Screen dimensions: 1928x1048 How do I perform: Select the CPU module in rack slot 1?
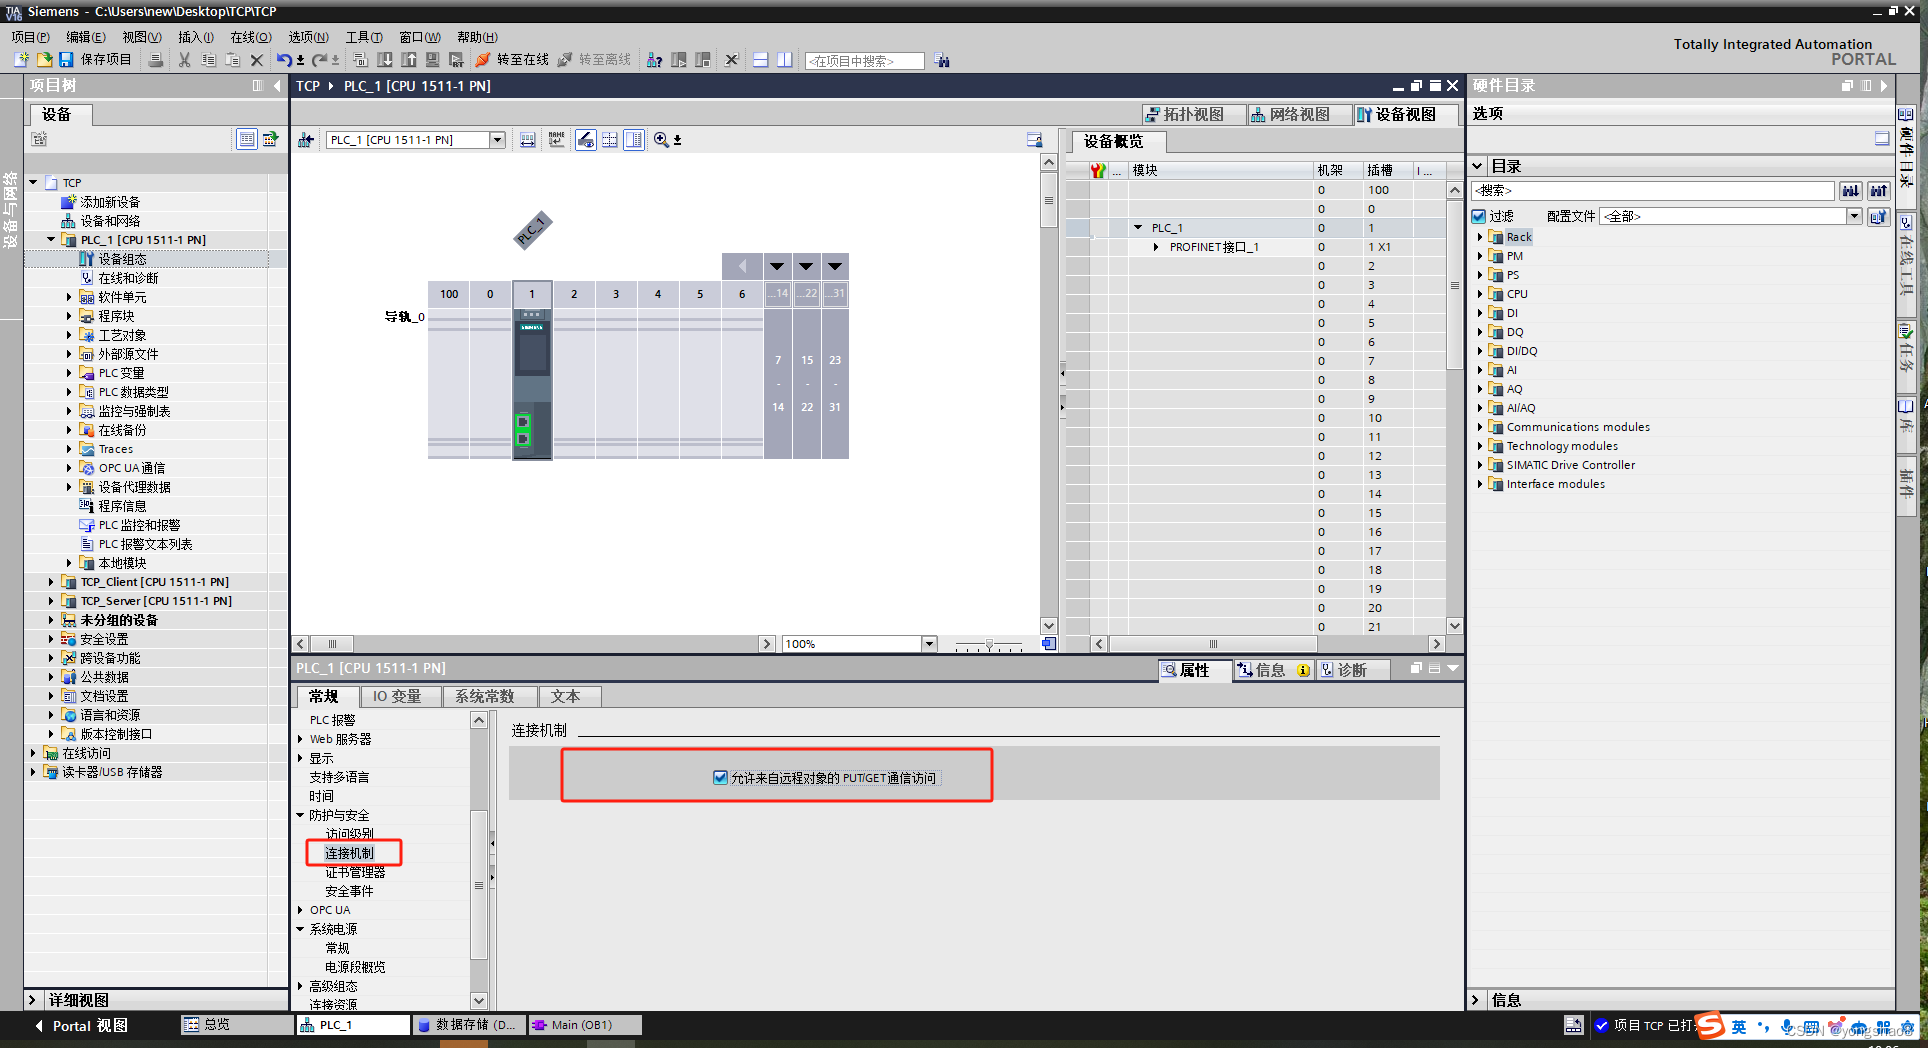[532, 384]
